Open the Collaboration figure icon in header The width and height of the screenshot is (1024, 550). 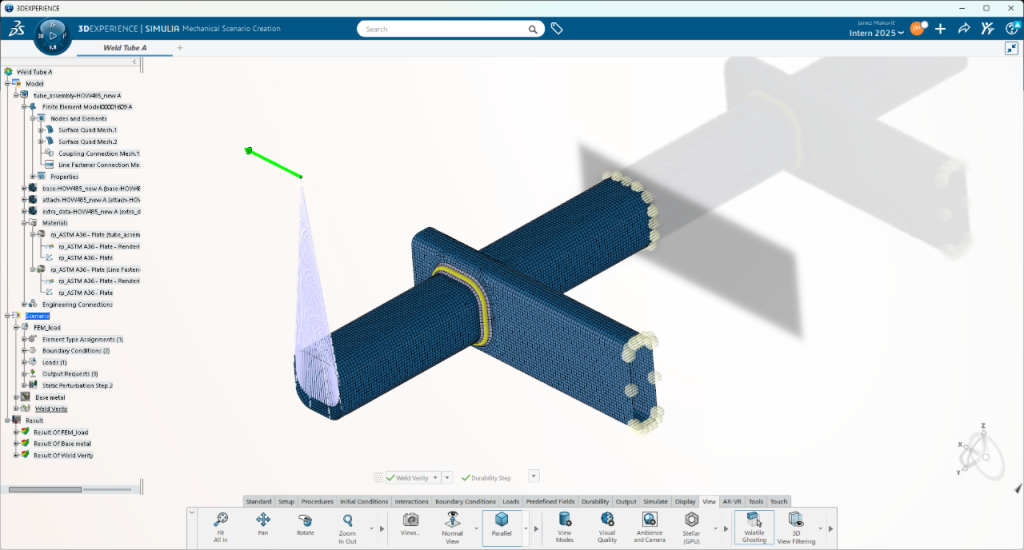[x=987, y=29]
